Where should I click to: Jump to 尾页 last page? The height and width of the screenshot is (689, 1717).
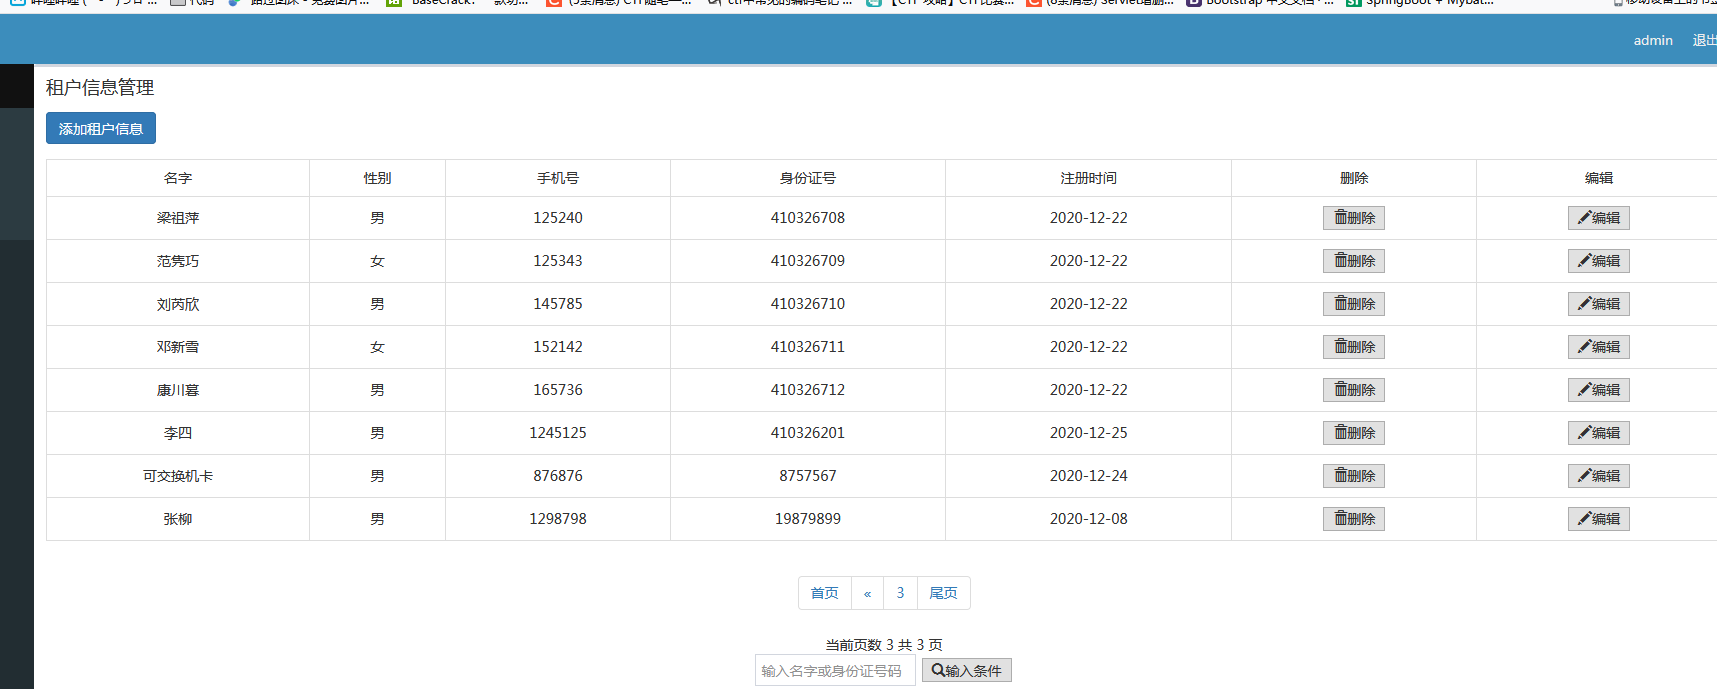(943, 593)
